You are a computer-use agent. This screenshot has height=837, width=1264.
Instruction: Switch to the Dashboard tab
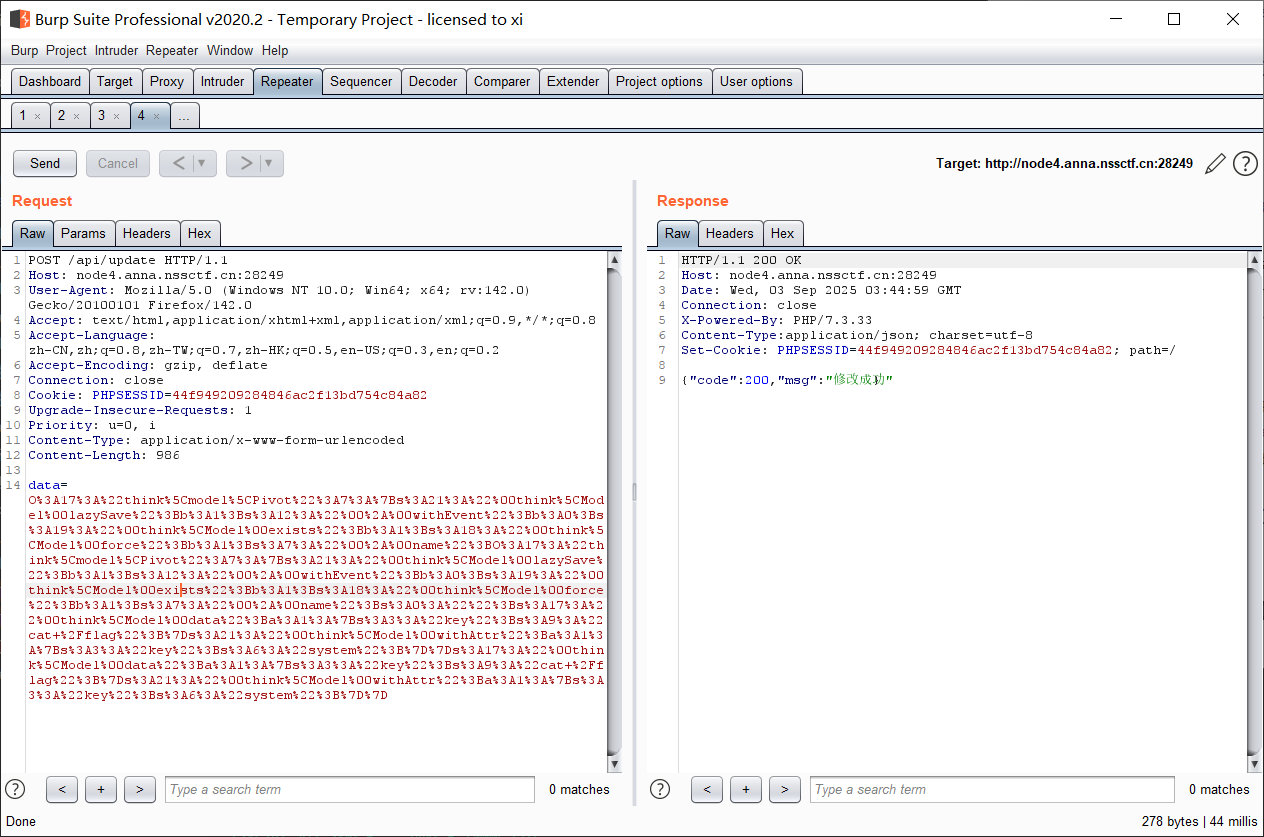50,82
